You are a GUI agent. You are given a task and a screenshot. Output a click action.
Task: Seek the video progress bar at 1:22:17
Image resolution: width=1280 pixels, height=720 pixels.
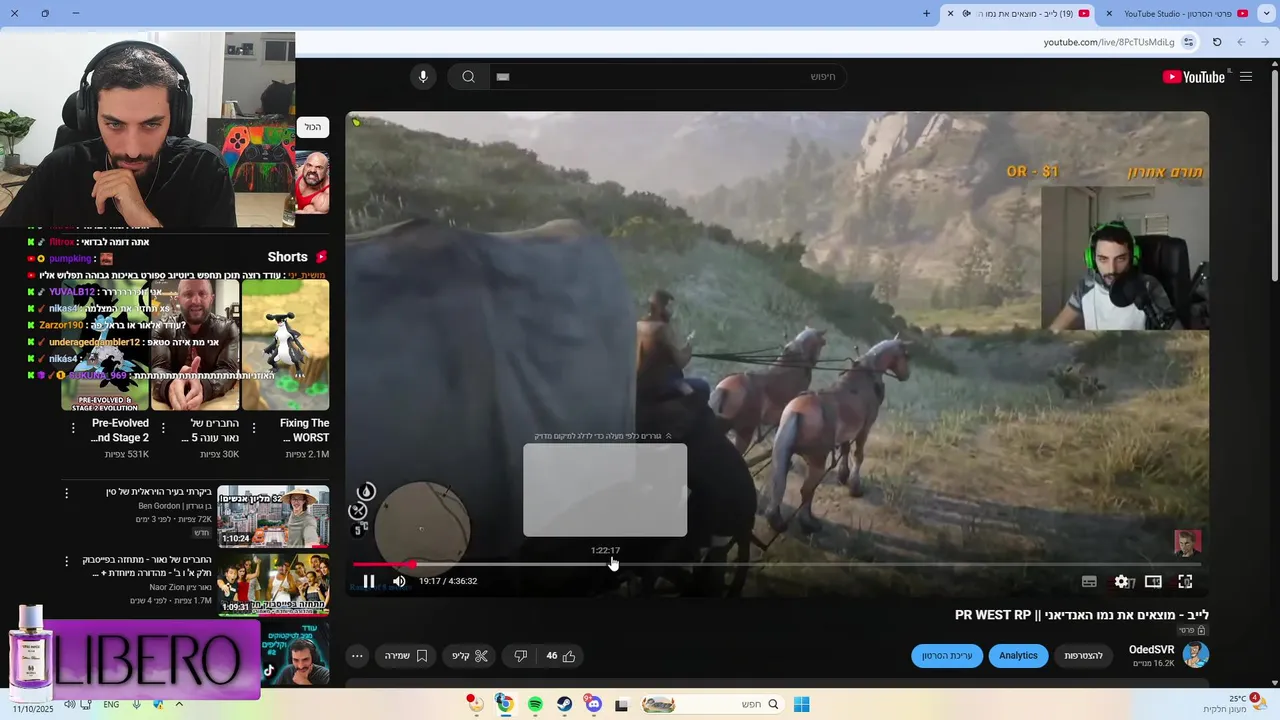[606, 564]
